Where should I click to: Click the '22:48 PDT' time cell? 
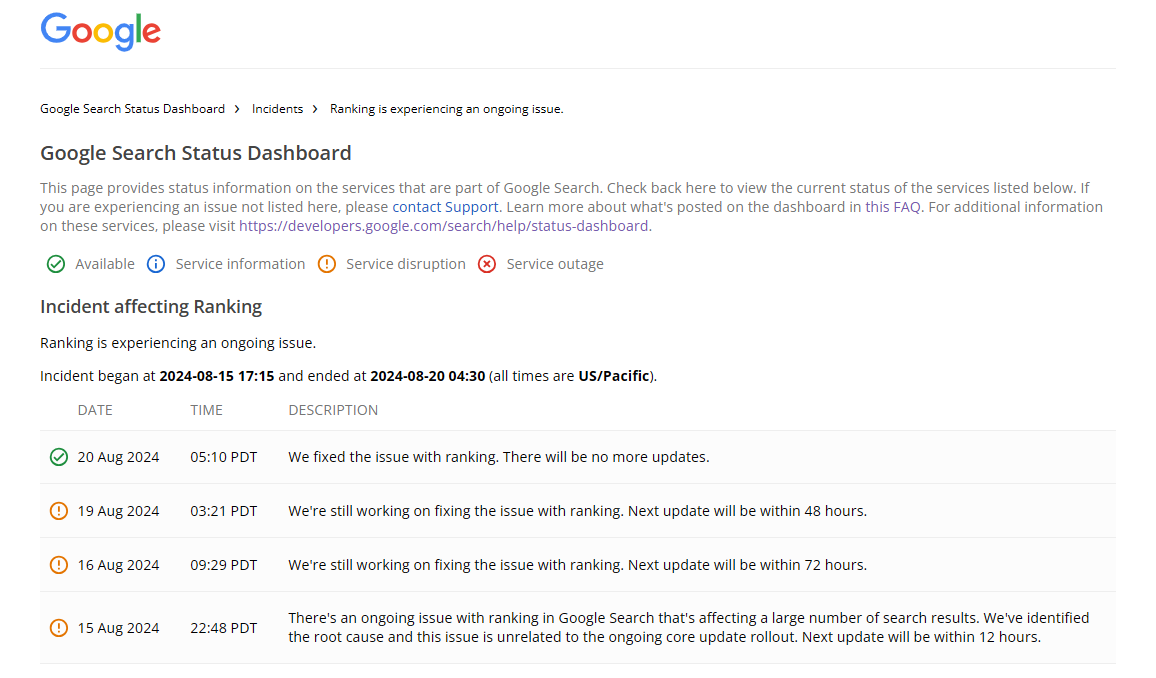click(224, 629)
